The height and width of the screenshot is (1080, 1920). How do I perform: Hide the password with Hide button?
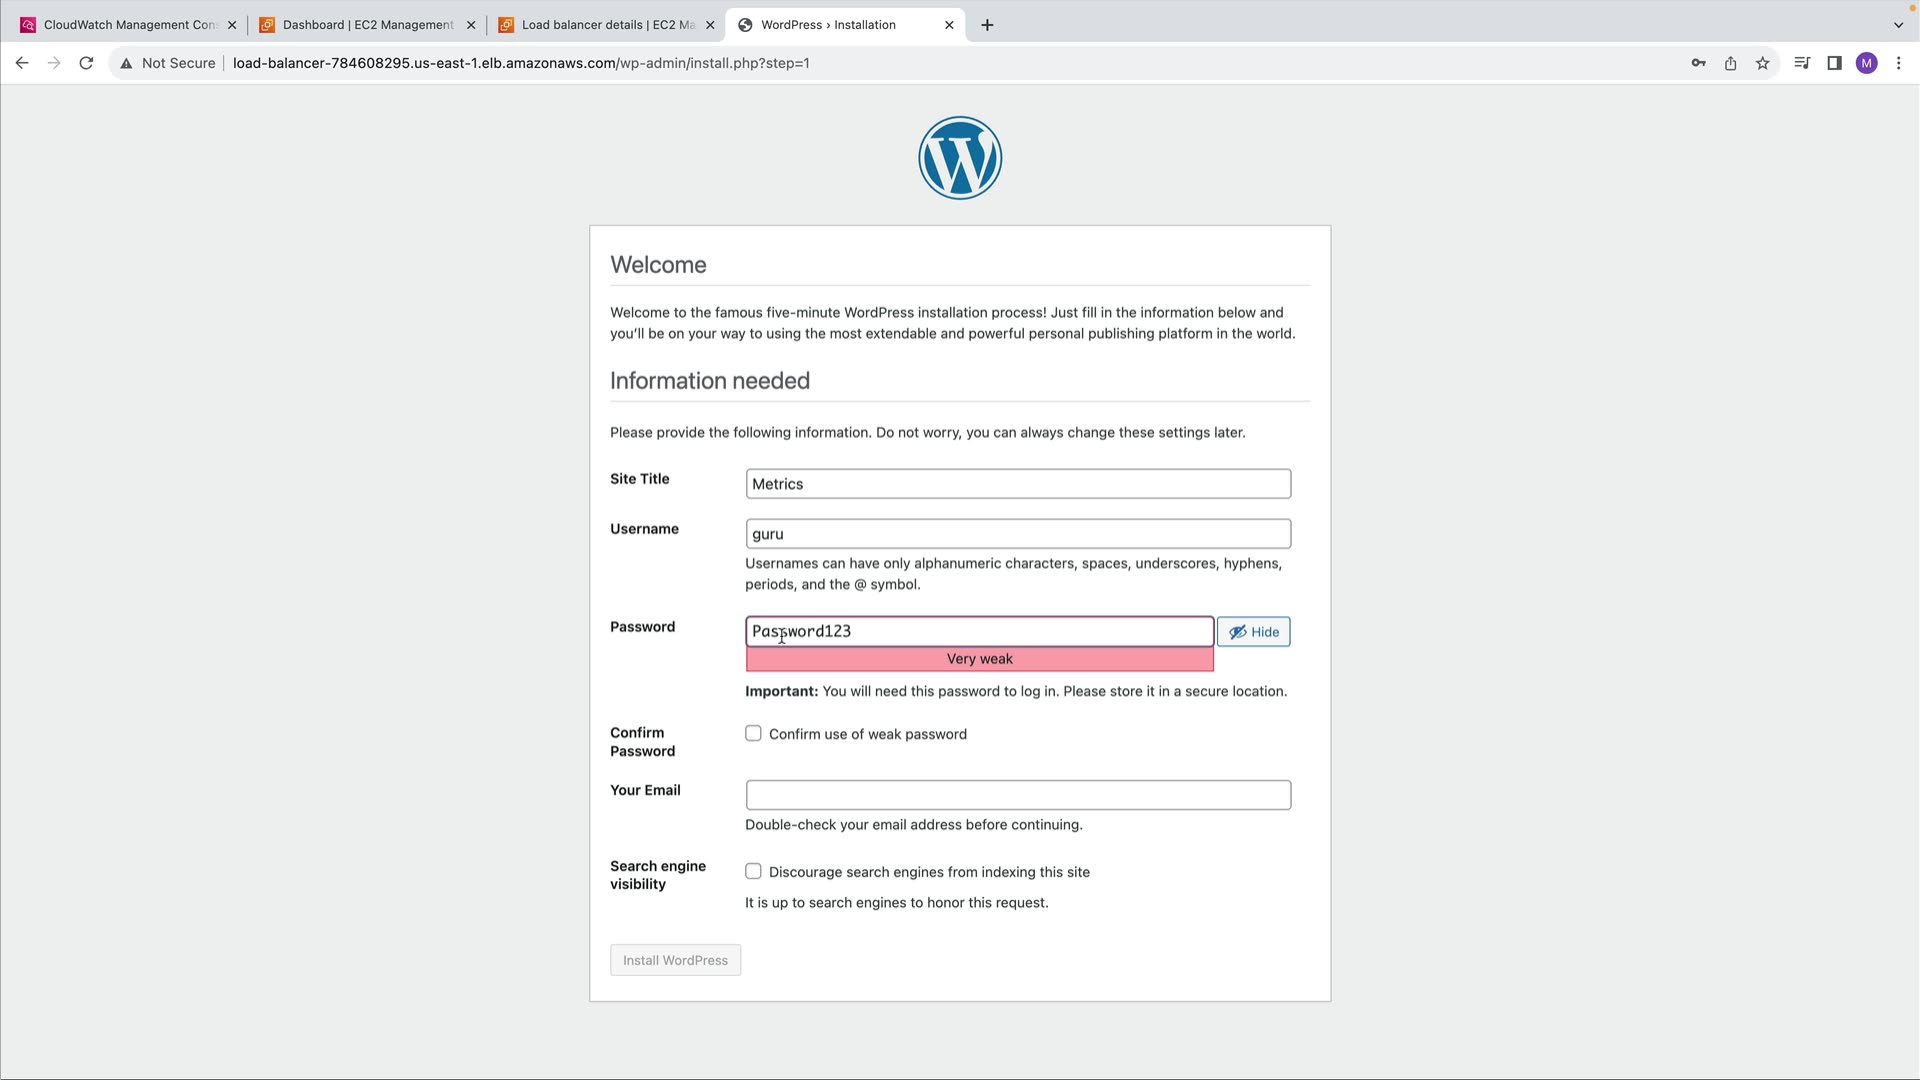(1253, 632)
